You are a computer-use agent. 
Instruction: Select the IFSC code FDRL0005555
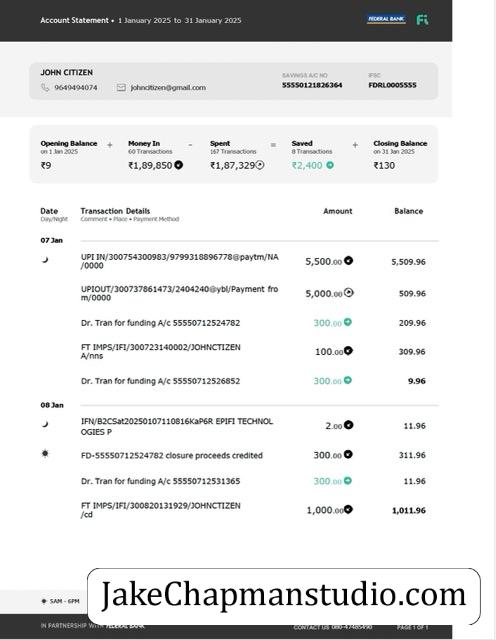point(392,85)
